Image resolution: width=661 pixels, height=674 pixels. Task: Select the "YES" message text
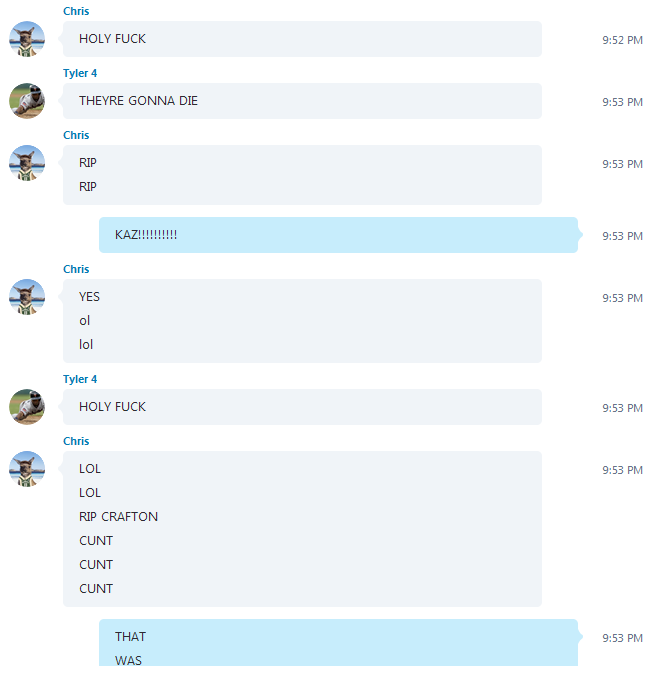(89, 297)
